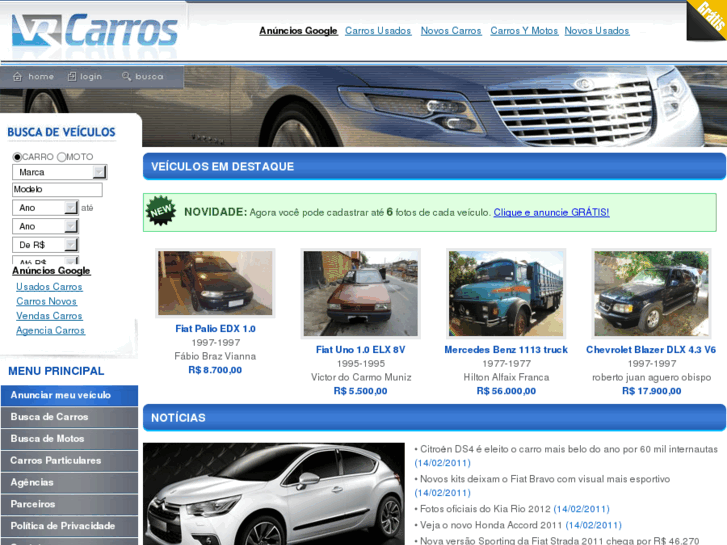Image resolution: width=727 pixels, height=545 pixels.
Task: Open Busca de Carros menu item
Action: click(70, 417)
